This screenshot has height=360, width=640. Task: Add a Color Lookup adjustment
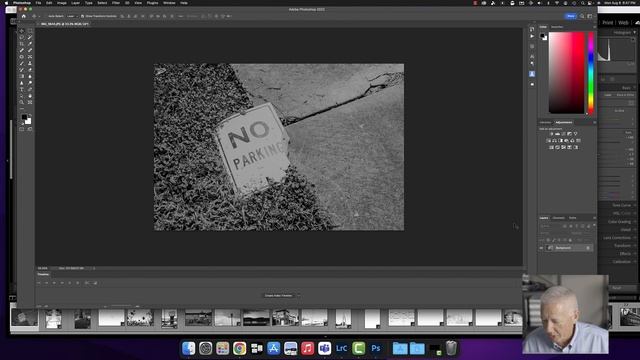[x=578, y=140]
